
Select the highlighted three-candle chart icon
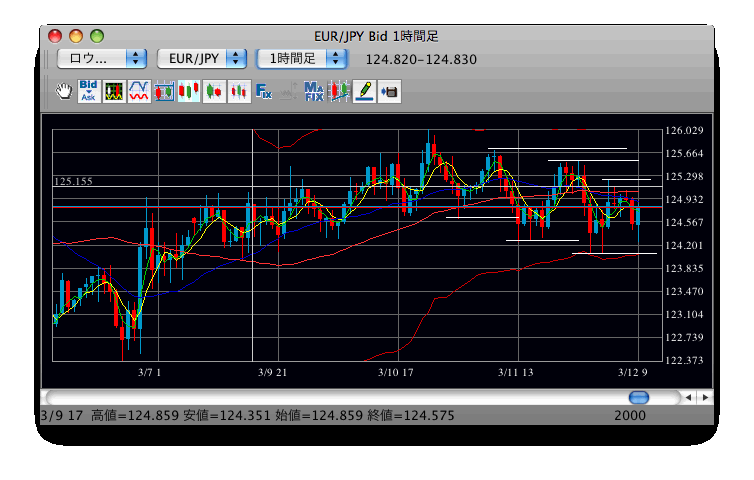(x=189, y=91)
